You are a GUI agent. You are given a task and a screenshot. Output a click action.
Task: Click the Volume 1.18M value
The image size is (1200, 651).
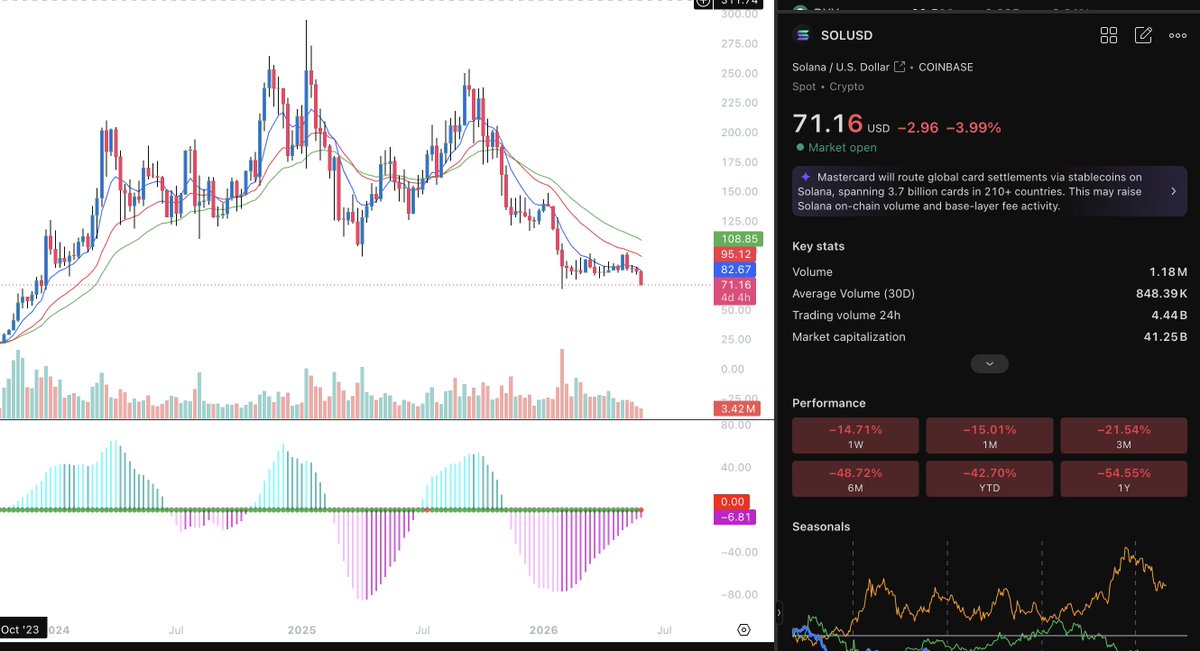[1168, 272]
